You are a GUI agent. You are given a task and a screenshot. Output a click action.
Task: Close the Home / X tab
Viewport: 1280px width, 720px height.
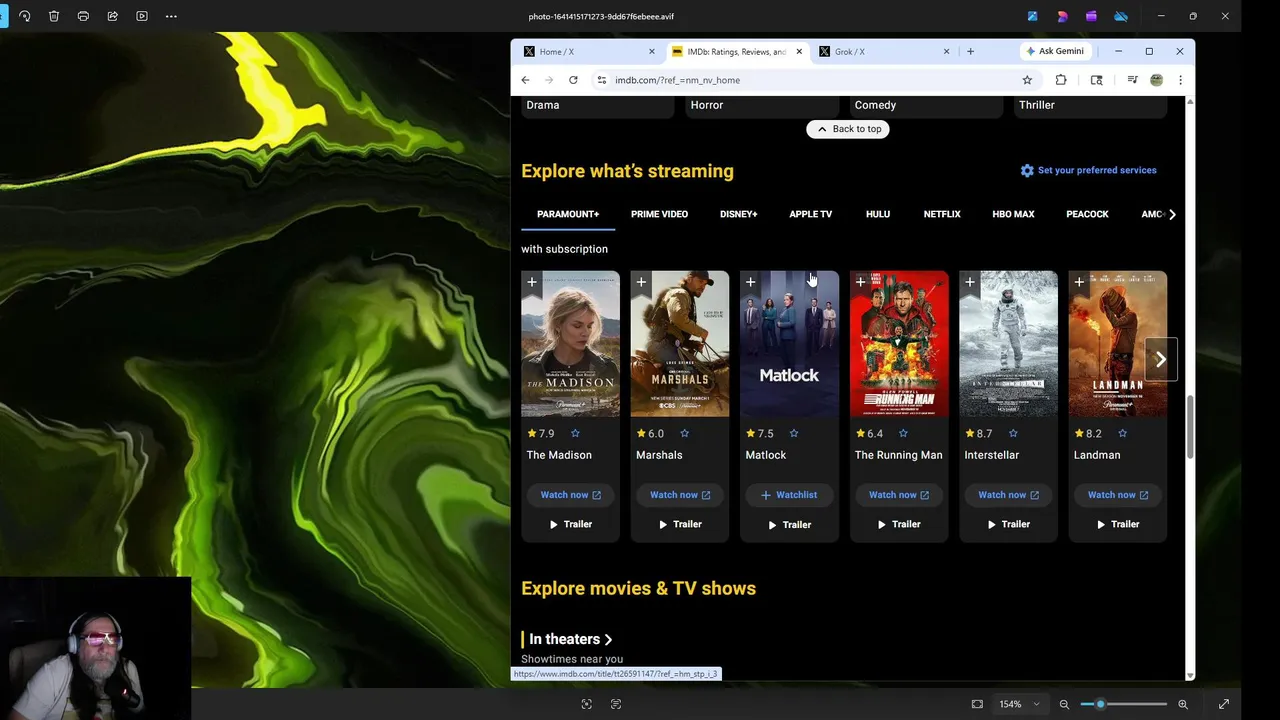pyautogui.click(x=652, y=51)
